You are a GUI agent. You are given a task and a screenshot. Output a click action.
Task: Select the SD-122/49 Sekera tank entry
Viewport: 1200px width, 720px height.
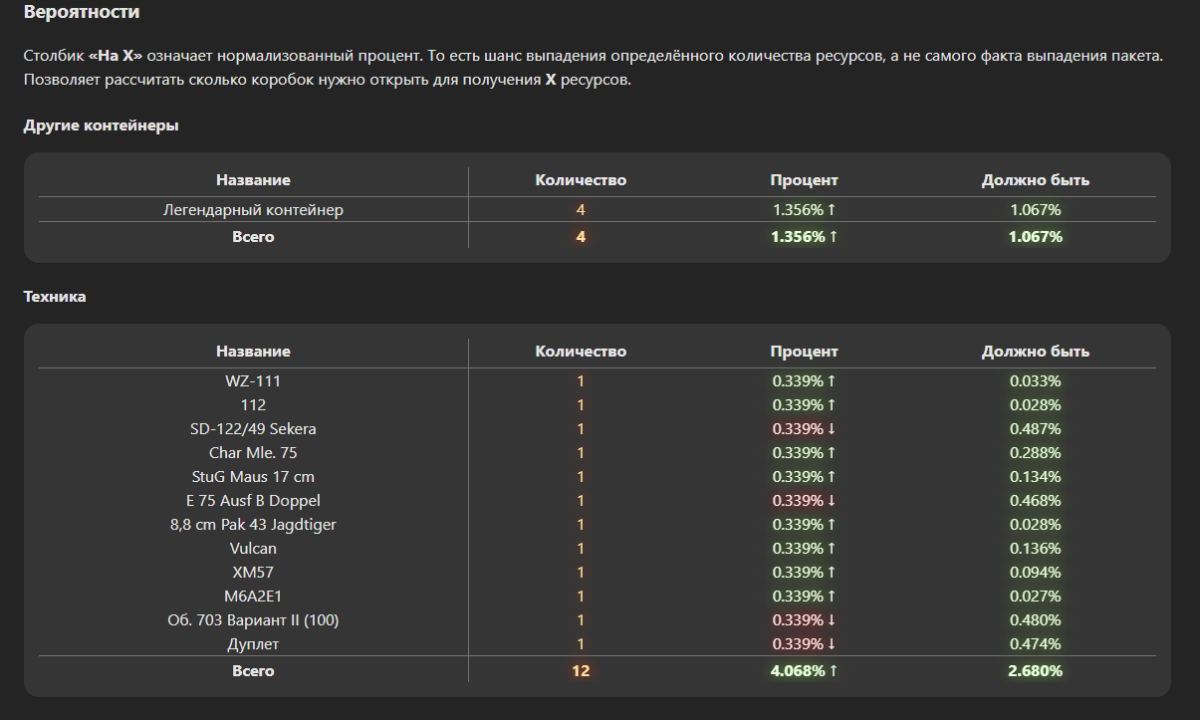coord(253,429)
